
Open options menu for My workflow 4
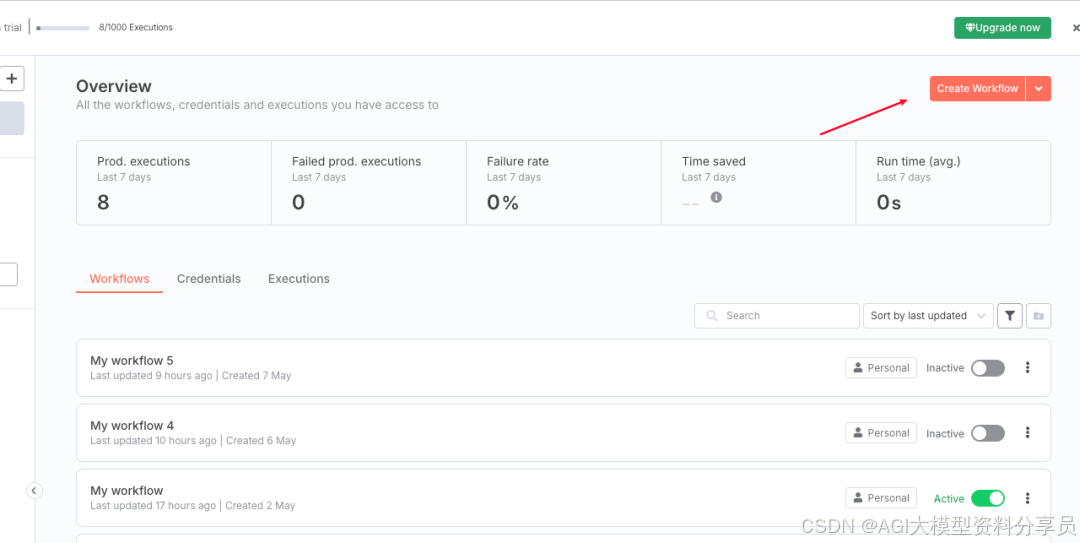(1027, 433)
